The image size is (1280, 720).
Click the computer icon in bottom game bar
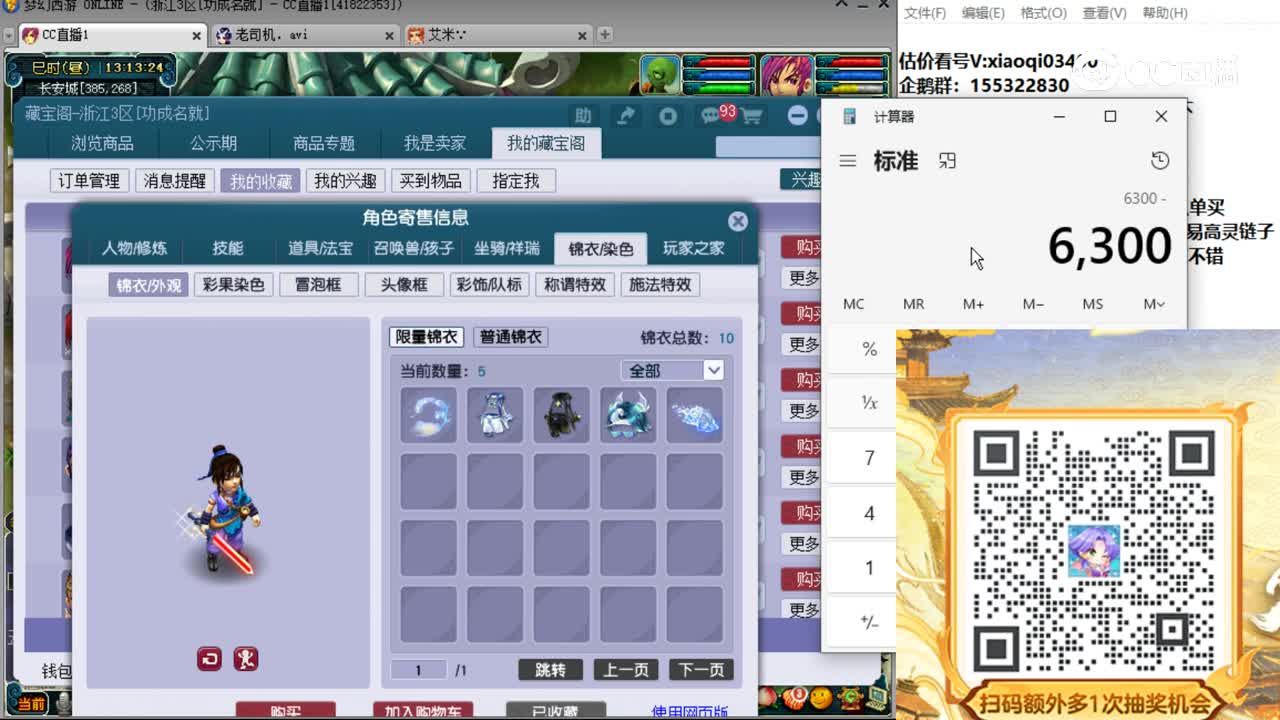[x=875, y=697]
